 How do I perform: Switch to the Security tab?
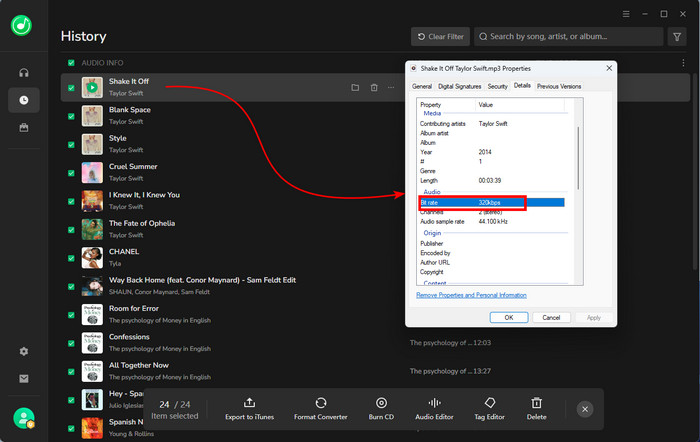497,86
